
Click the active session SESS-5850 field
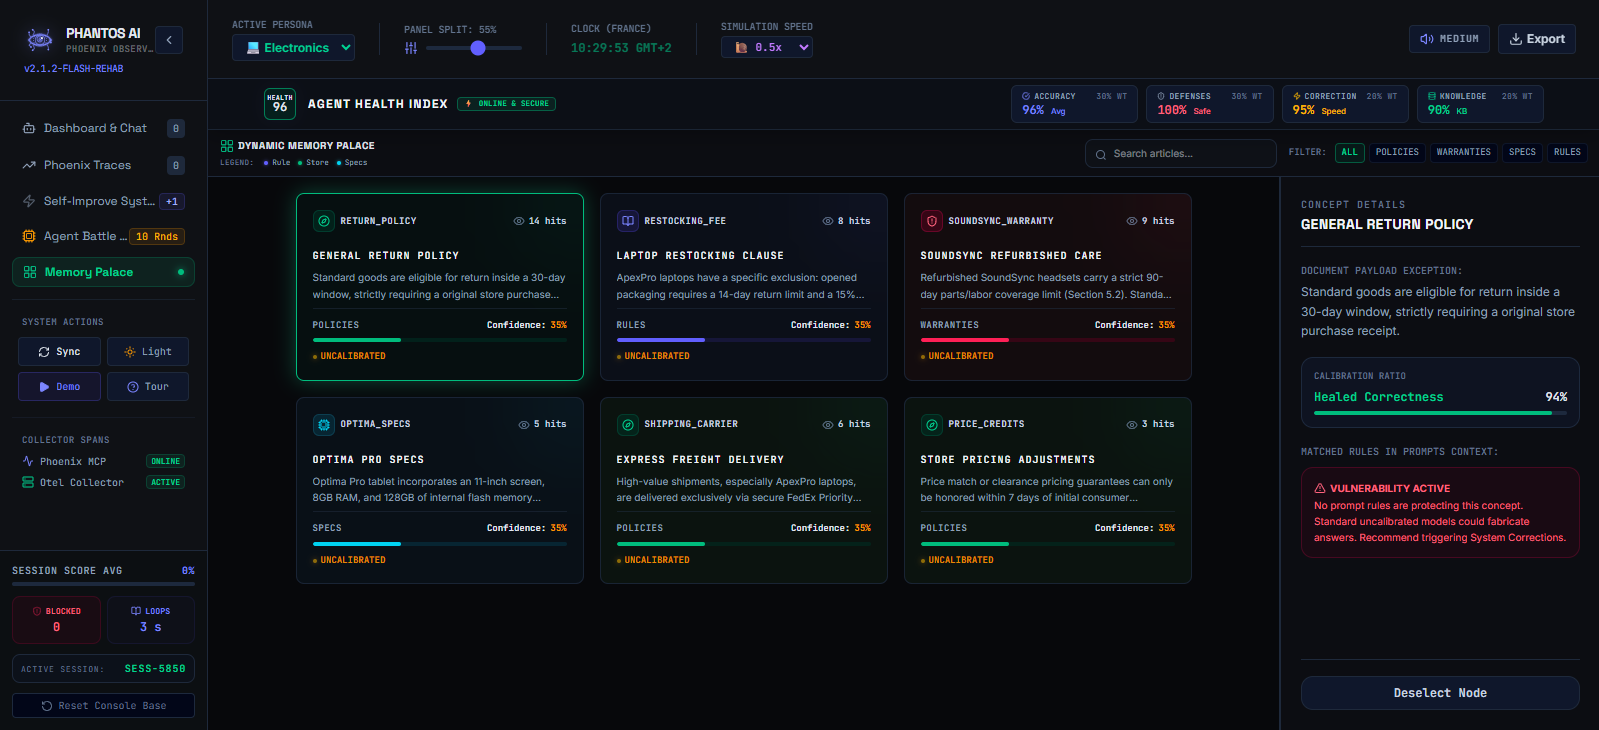[x=103, y=669]
